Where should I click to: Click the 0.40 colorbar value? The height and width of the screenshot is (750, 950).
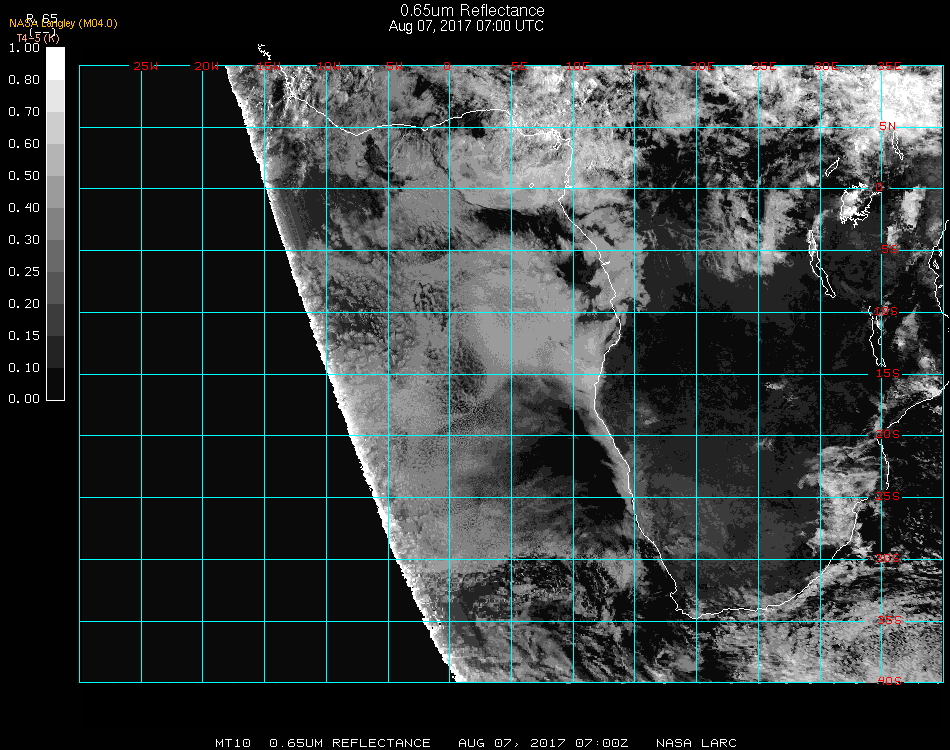(24, 208)
